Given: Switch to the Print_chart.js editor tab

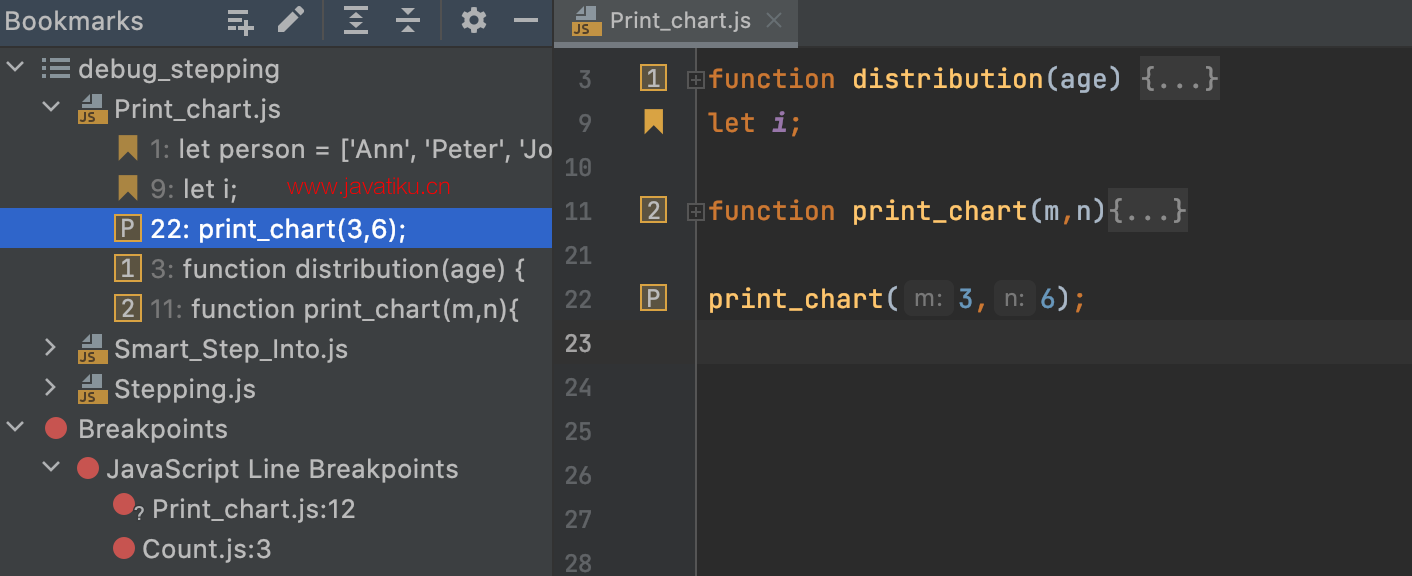Looking at the screenshot, I should [x=675, y=21].
